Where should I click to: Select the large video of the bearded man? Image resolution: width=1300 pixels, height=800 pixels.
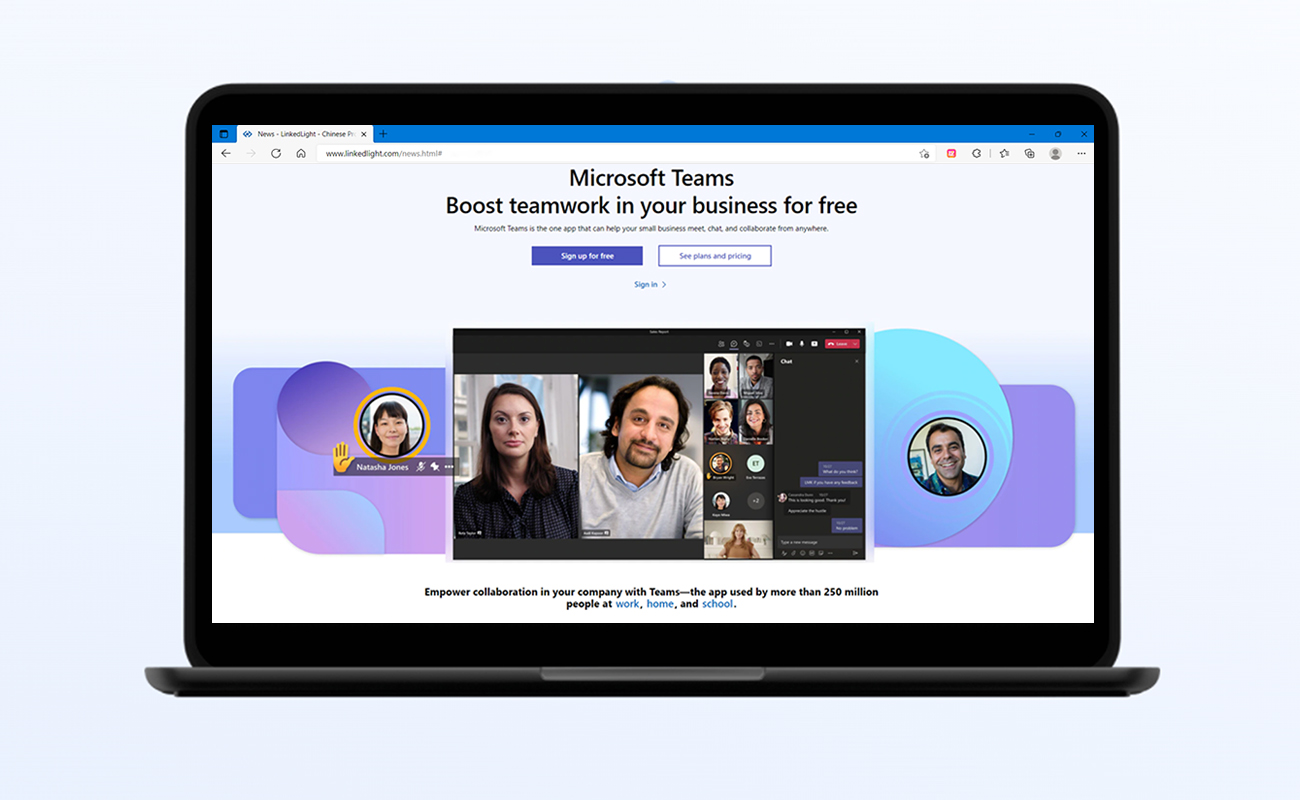point(640,457)
